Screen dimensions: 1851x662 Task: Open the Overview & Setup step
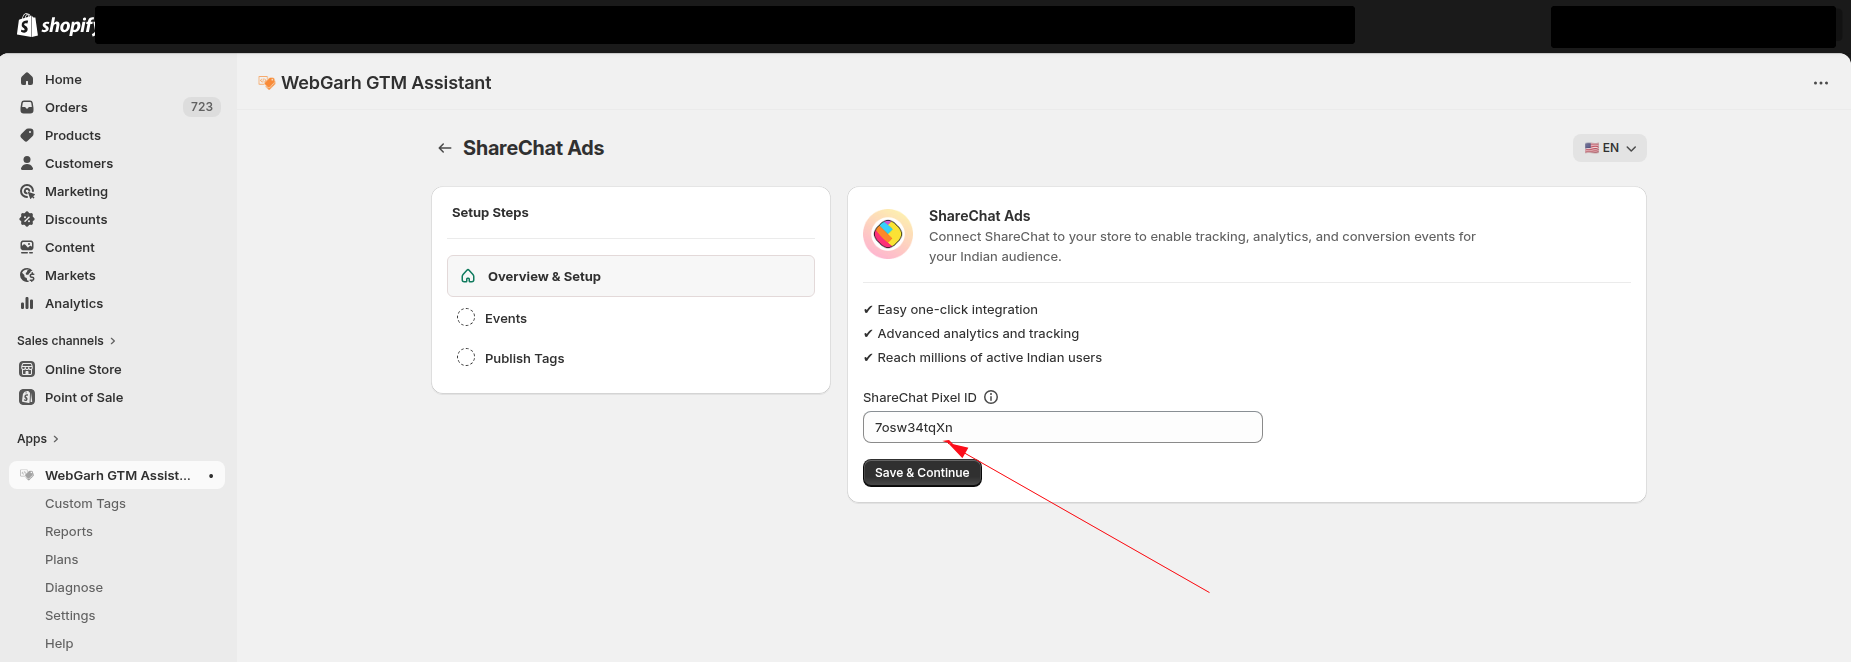(x=631, y=276)
